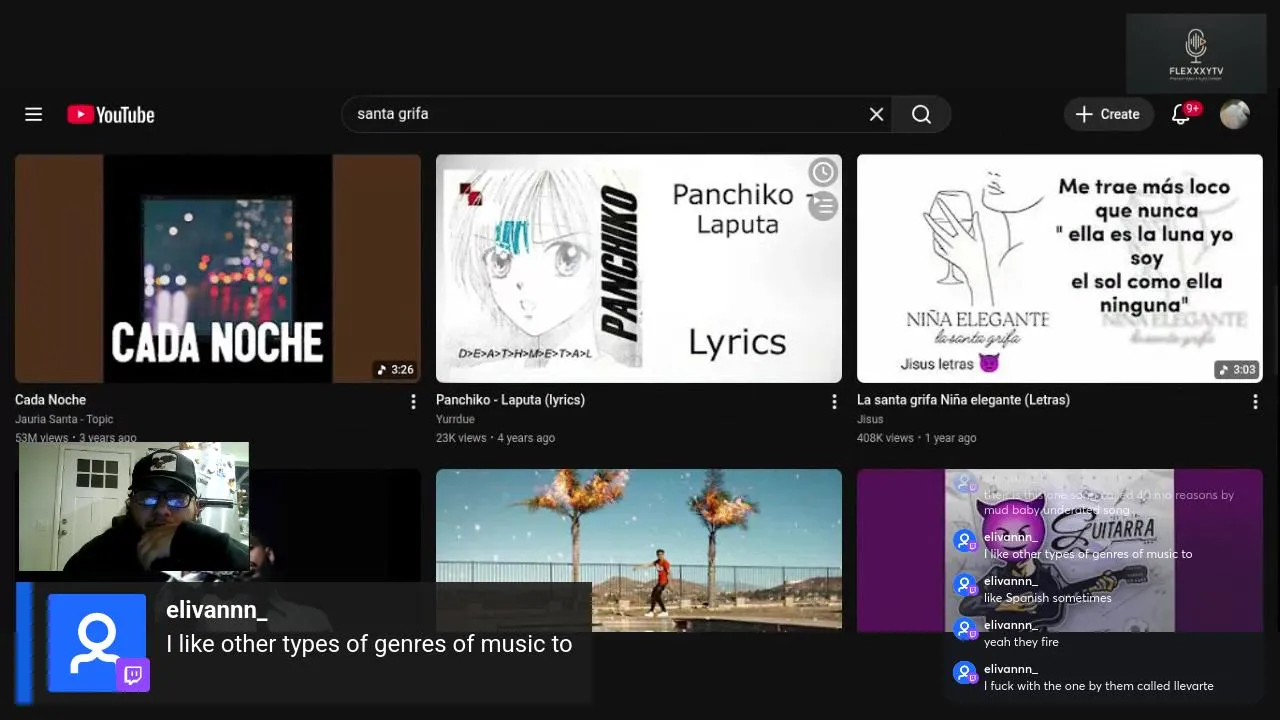Click the YouTube logo home link
The image size is (1280, 720).
point(111,115)
